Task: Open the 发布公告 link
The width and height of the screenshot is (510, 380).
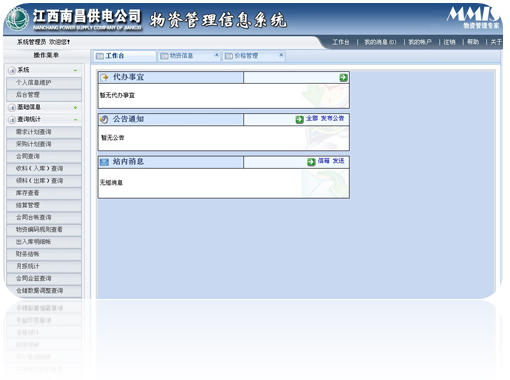Action: tap(332, 118)
